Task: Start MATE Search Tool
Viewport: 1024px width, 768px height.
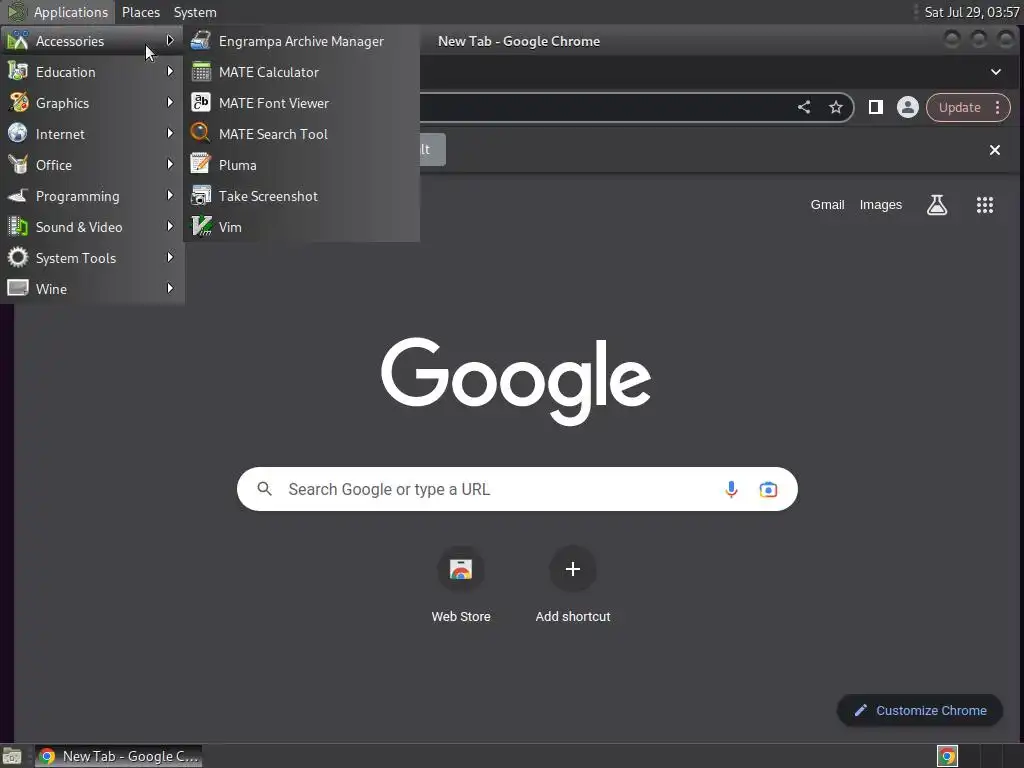Action: click(301, 134)
